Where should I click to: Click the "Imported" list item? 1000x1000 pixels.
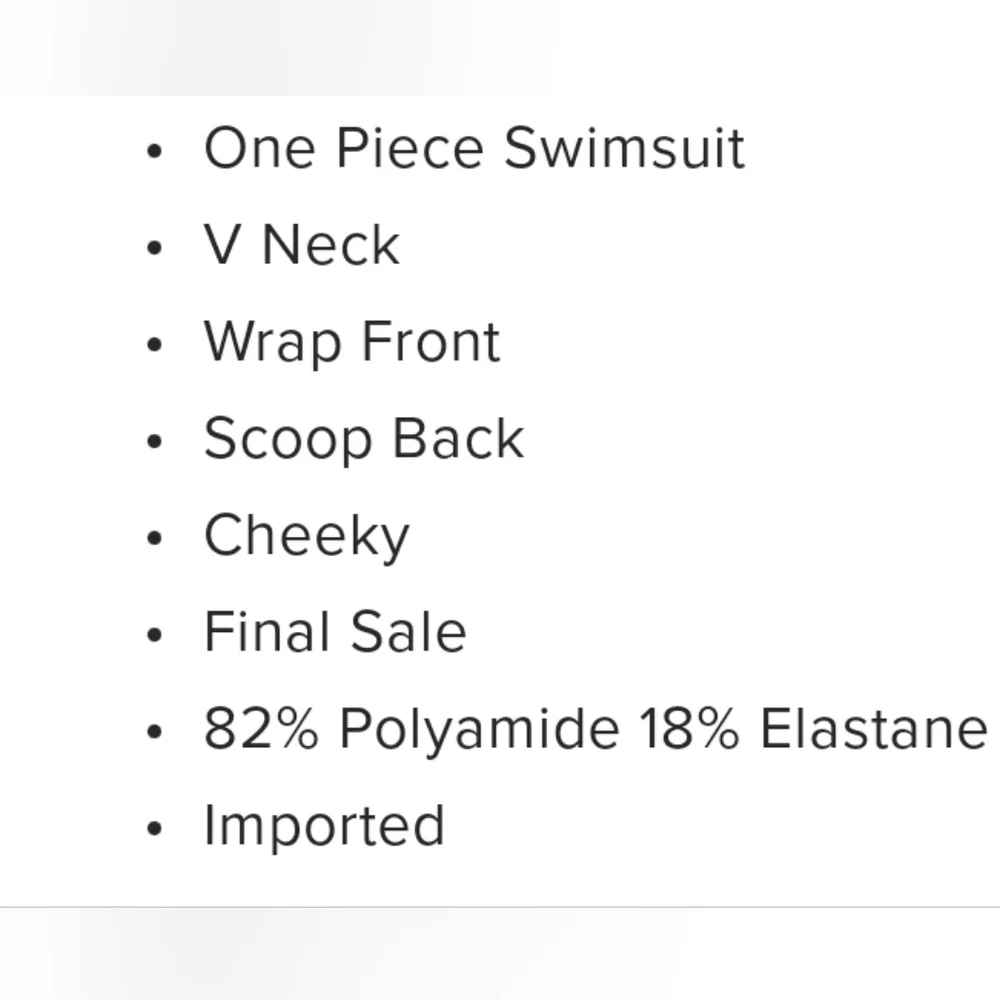(x=324, y=826)
